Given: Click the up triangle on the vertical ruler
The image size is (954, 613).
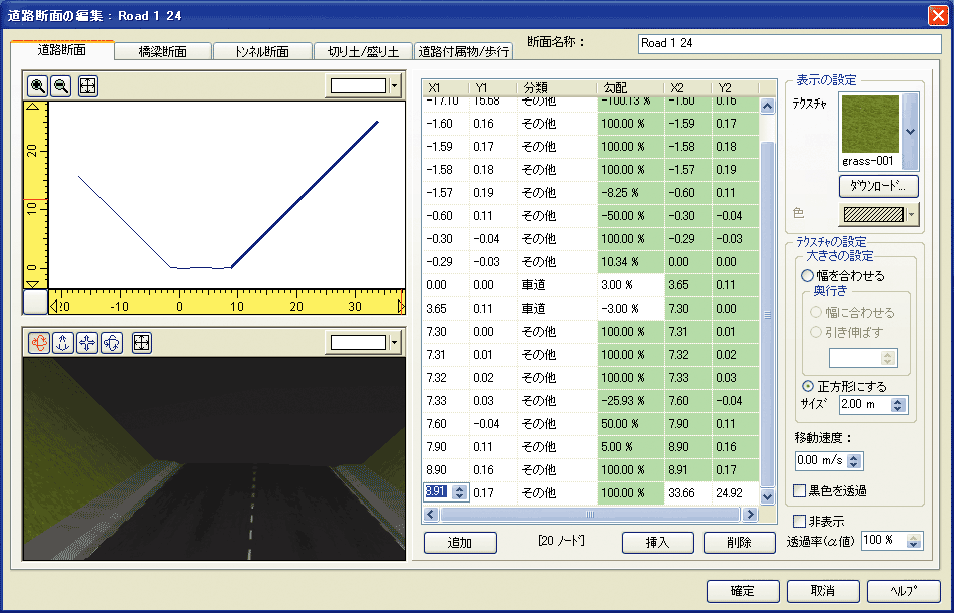Looking at the screenshot, I should click(33, 106).
